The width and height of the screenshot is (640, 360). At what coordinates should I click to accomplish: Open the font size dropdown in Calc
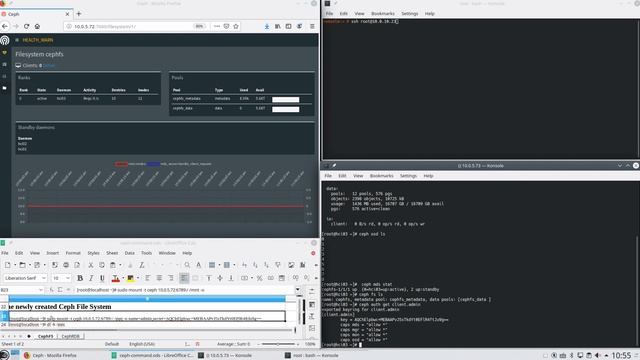[x=68, y=278]
